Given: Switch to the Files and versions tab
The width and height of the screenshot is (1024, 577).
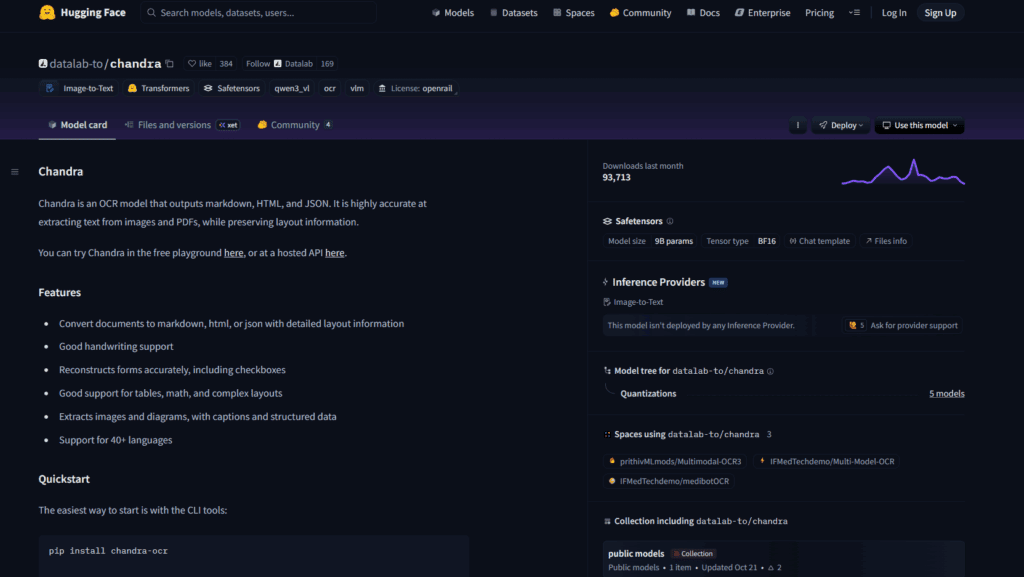Looking at the screenshot, I should (182, 125).
